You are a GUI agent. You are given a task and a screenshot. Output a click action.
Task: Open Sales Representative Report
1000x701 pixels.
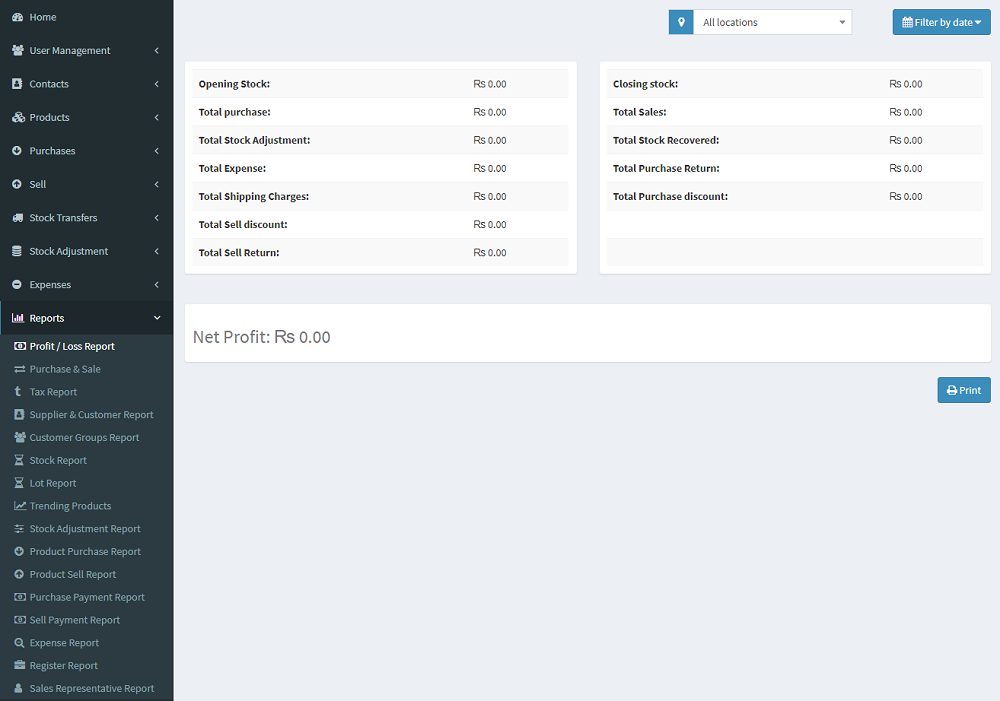91,688
